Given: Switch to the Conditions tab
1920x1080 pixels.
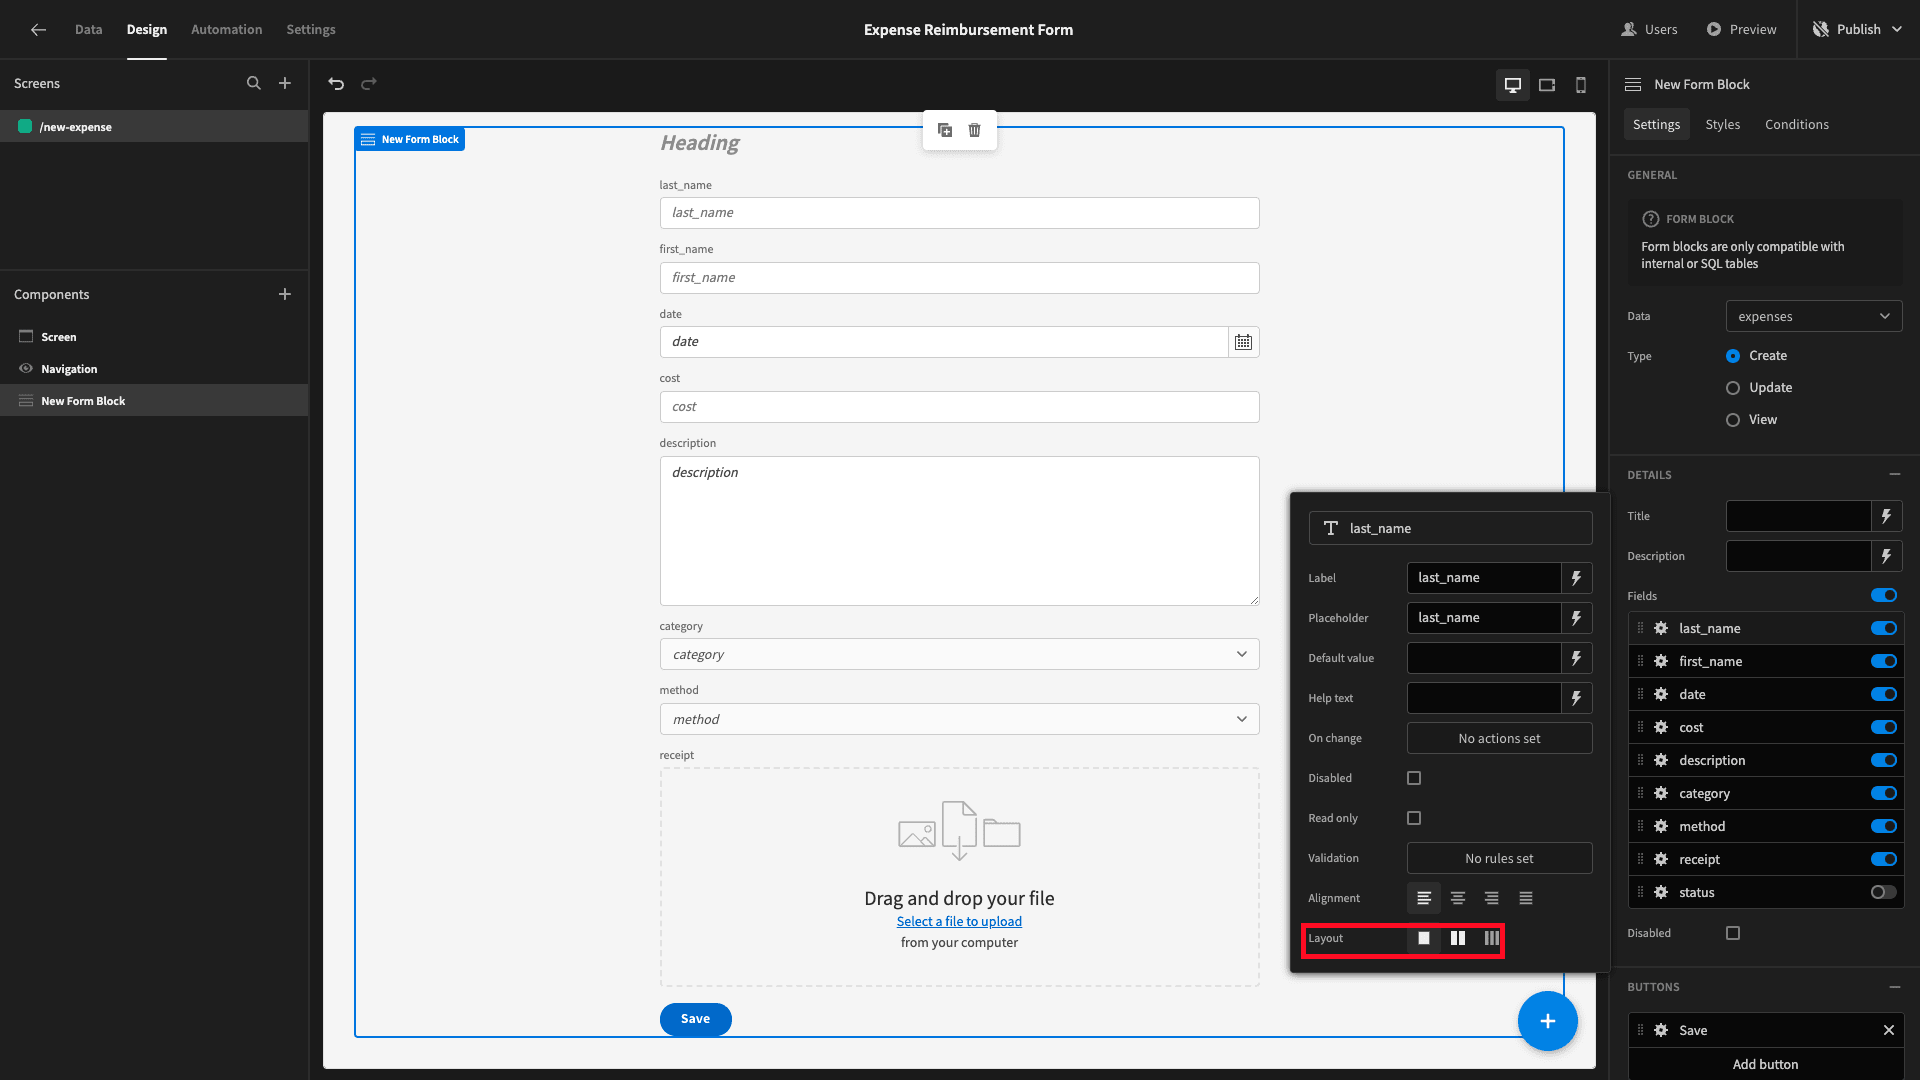Looking at the screenshot, I should coord(1797,124).
